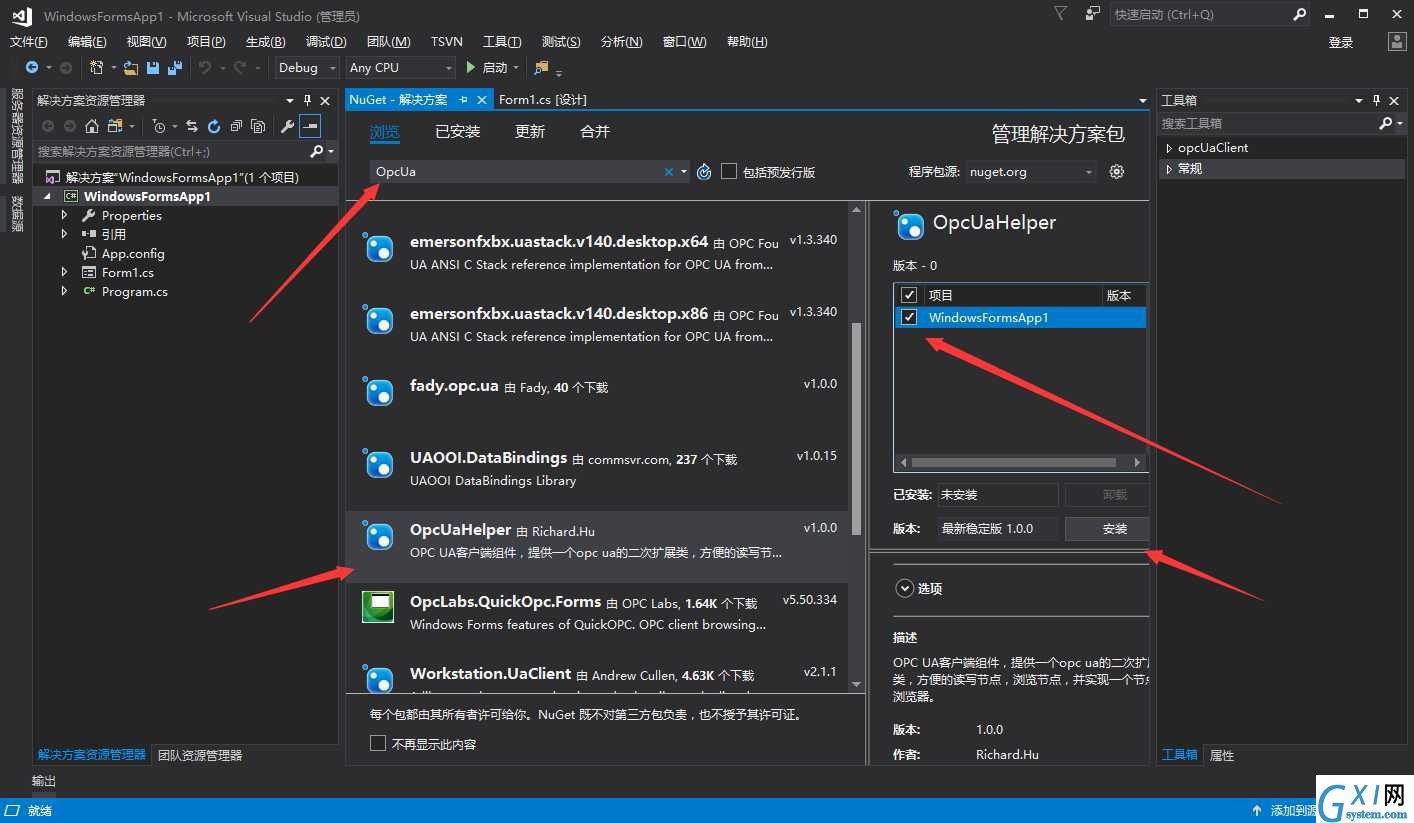Expand the Properties node in solution tree
Image resolution: width=1414 pixels, height=823 pixels.
(x=65, y=215)
